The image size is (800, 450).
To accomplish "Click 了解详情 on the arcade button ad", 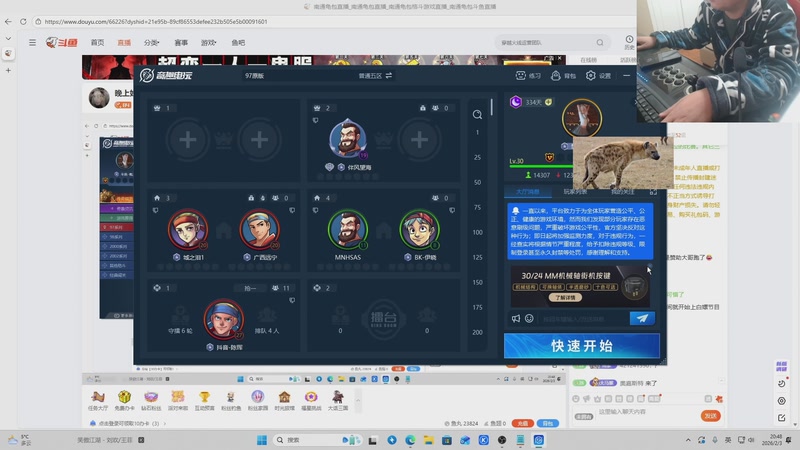I will pyautogui.click(x=565, y=297).
